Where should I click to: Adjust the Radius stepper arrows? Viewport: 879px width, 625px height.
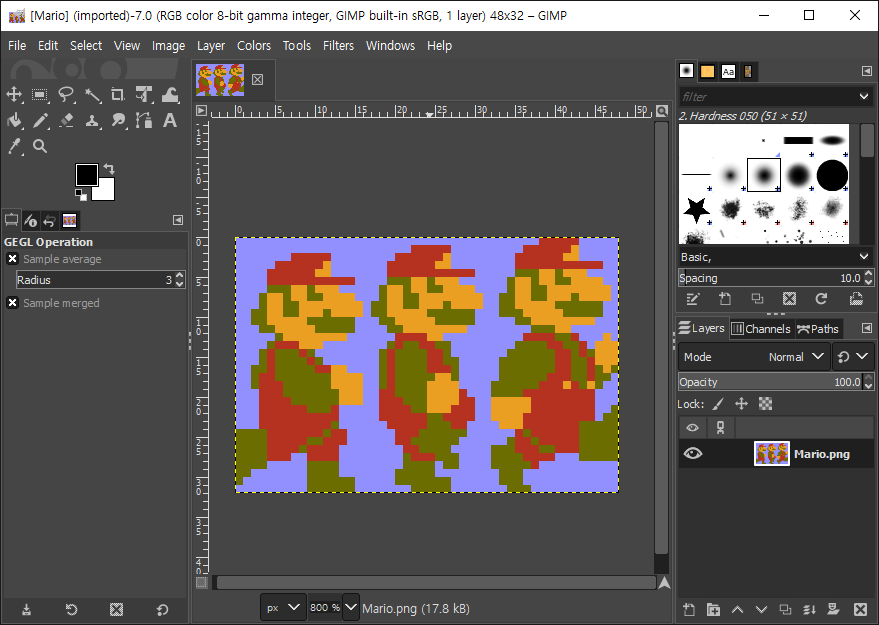[179, 280]
